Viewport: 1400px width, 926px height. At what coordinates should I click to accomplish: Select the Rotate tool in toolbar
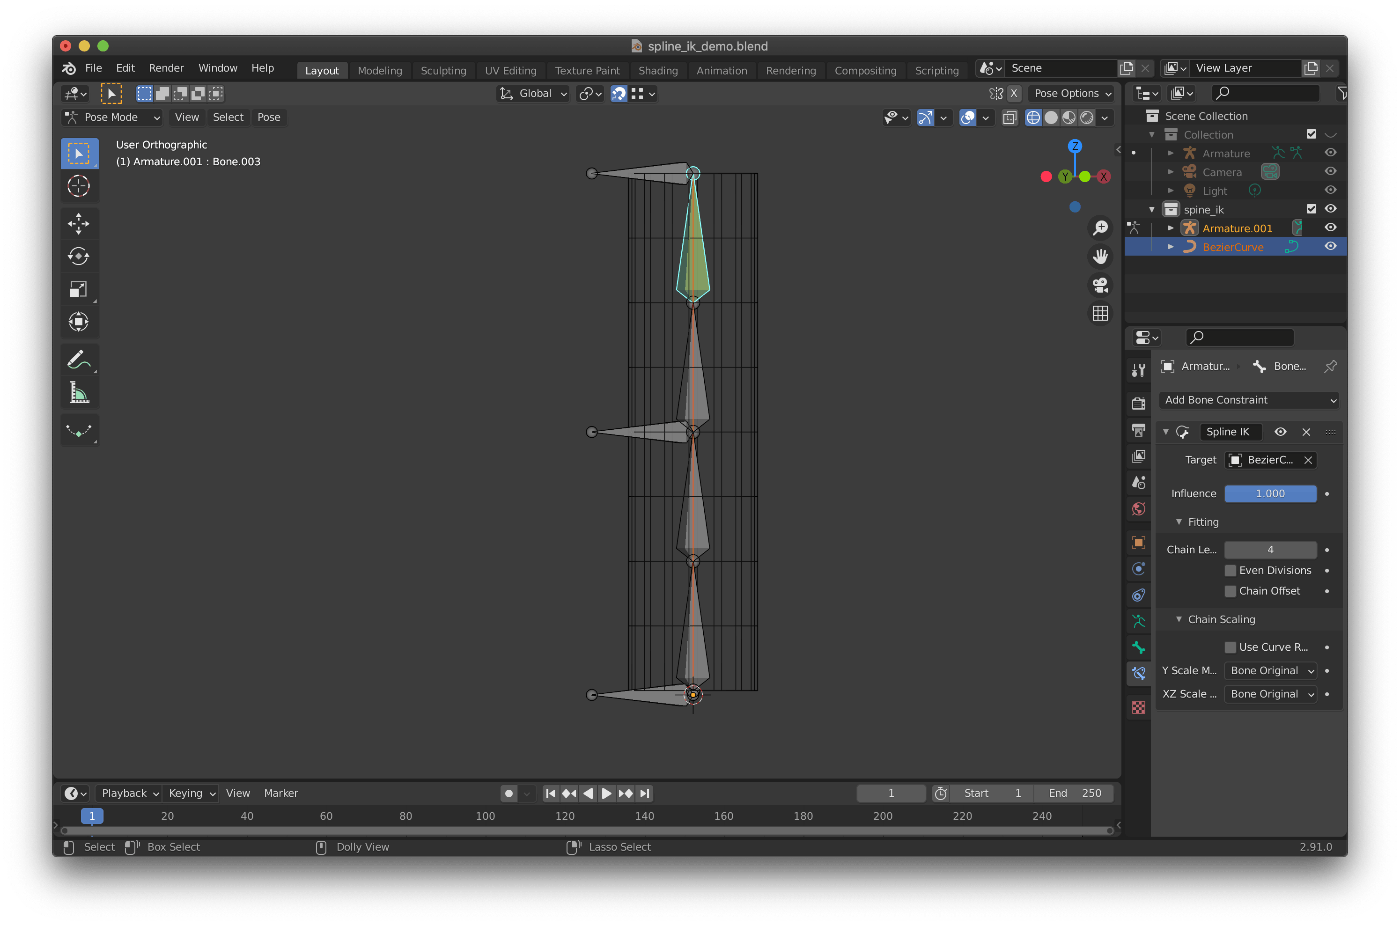pos(78,256)
